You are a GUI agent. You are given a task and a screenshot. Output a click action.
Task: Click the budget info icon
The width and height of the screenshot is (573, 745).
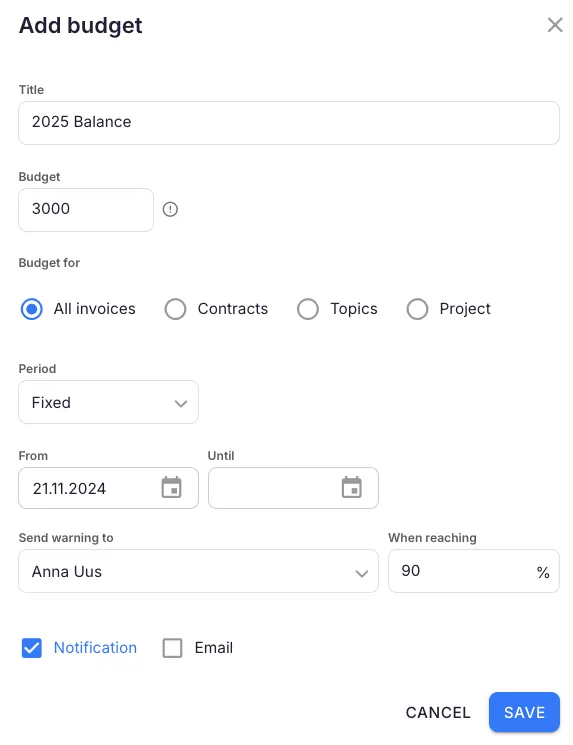click(170, 209)
